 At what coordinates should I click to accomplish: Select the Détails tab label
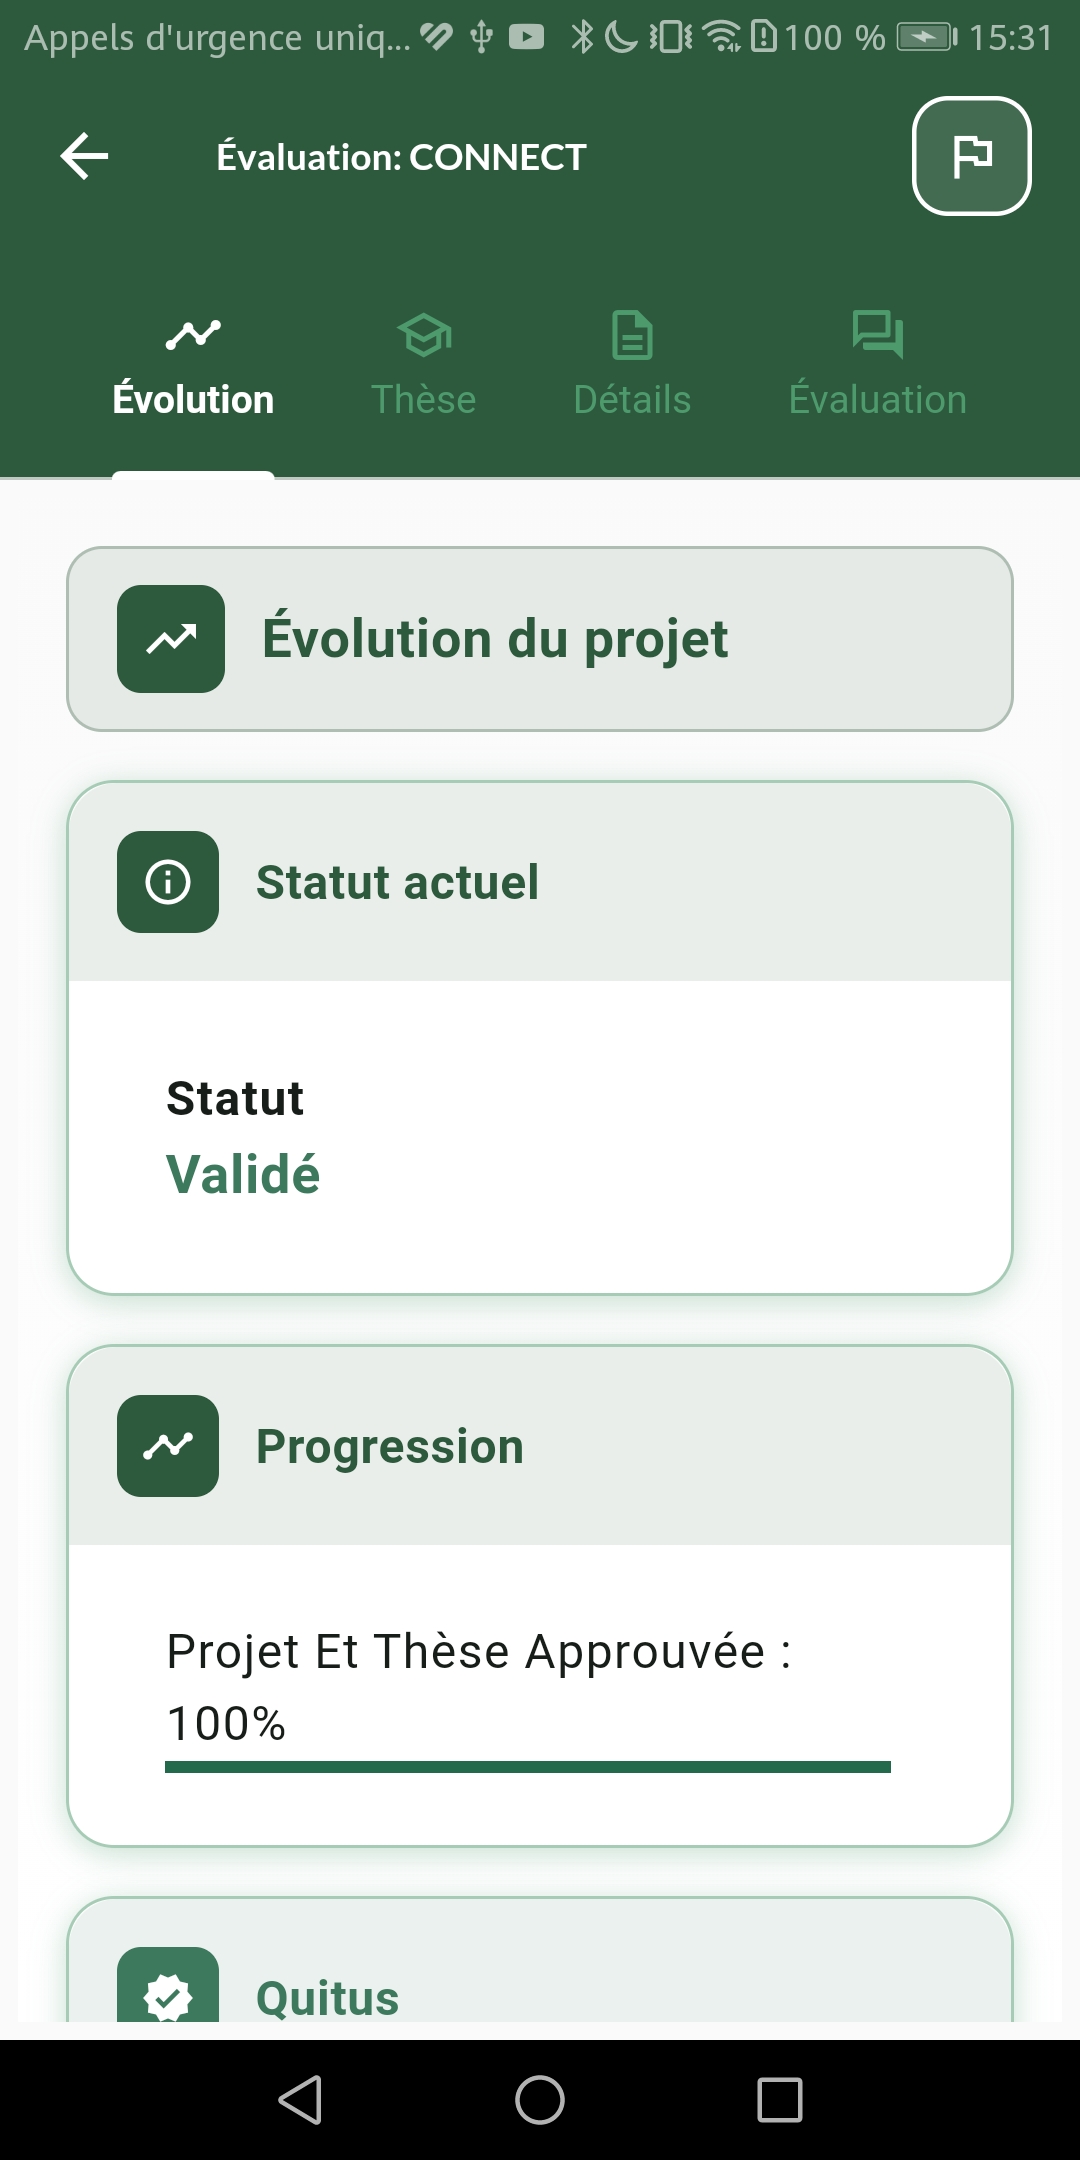(x=632, y=400)
